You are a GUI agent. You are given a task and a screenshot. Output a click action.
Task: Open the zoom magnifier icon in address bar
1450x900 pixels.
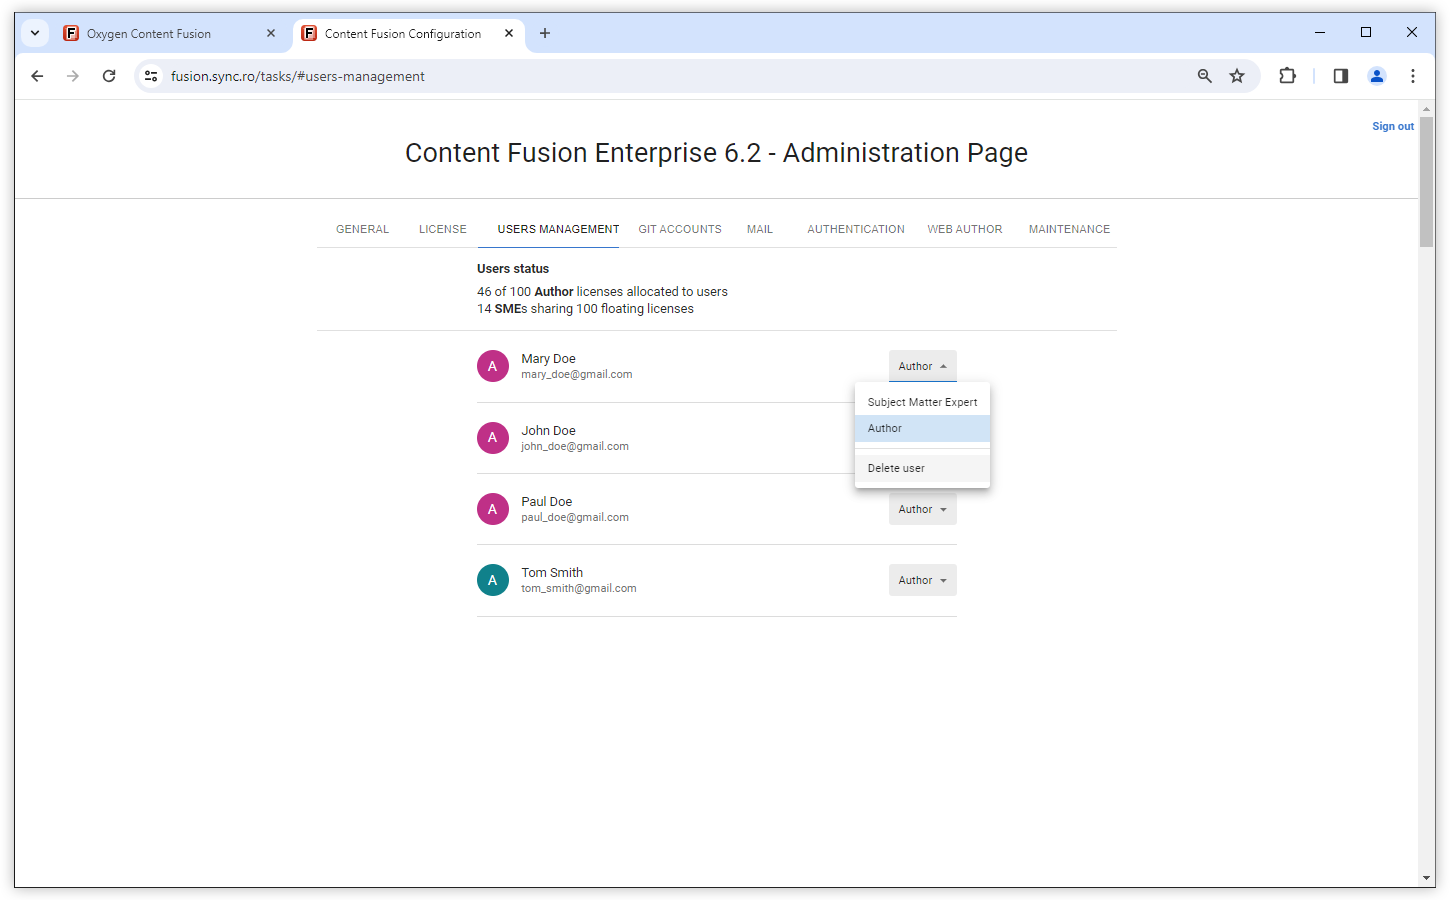1205,76
